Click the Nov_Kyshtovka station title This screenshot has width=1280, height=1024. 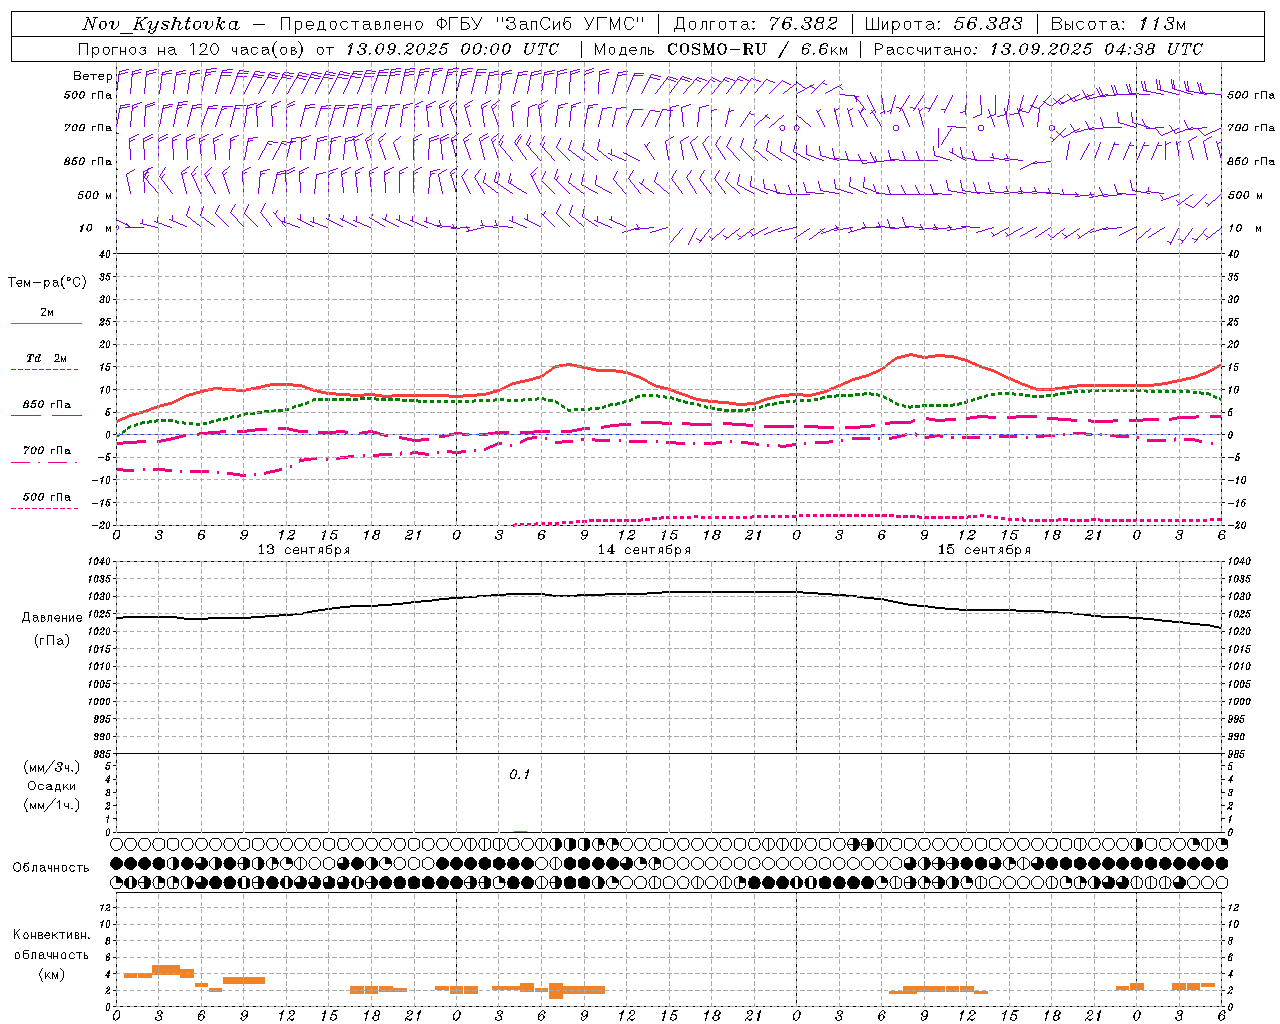tap(161, 24)
